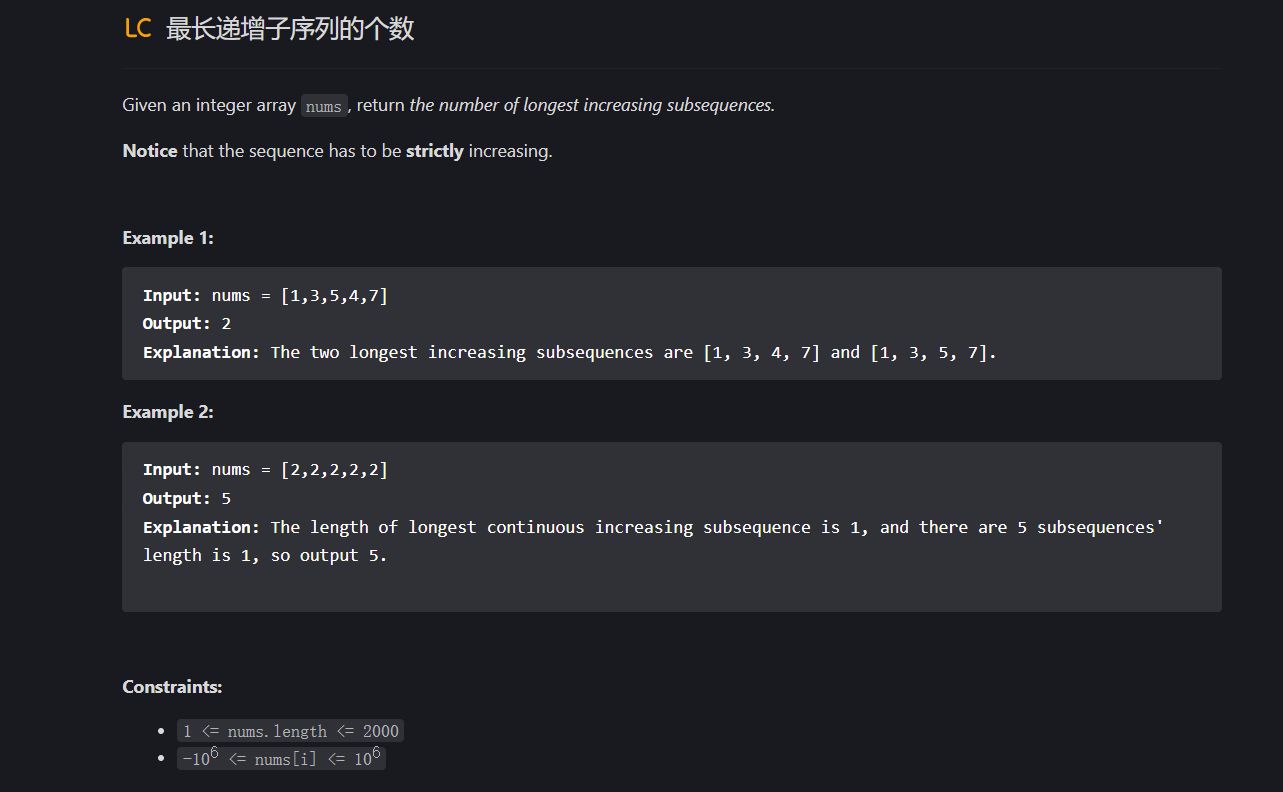The width and height of the screenshot is (1283, 792).
Task: Click the length is 1, so output 5 line
Action: coord(265,555)
